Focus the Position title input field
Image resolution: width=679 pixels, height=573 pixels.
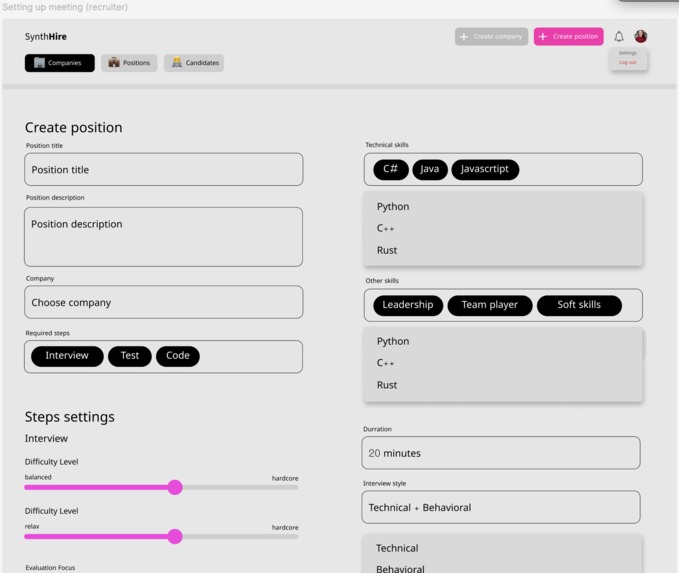[x=164, y=169]
